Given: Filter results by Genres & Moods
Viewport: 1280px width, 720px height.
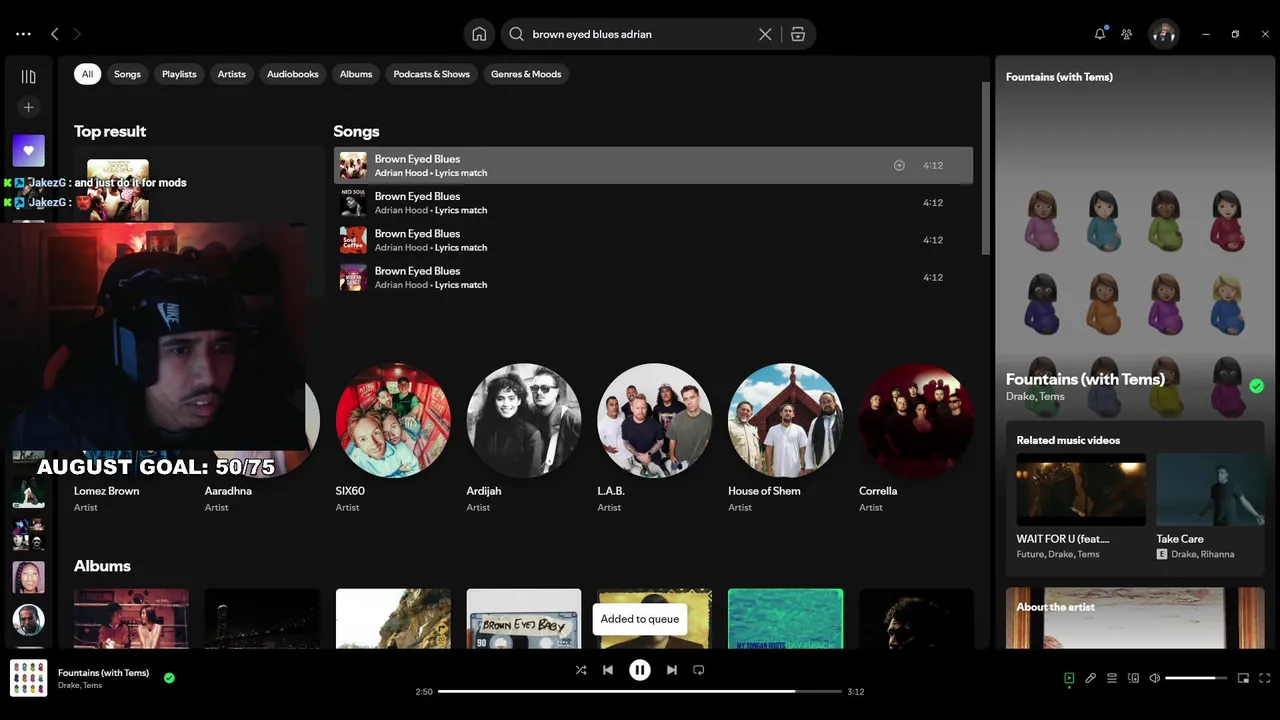Looking at the screenshot, I should (x=526, y=74).
